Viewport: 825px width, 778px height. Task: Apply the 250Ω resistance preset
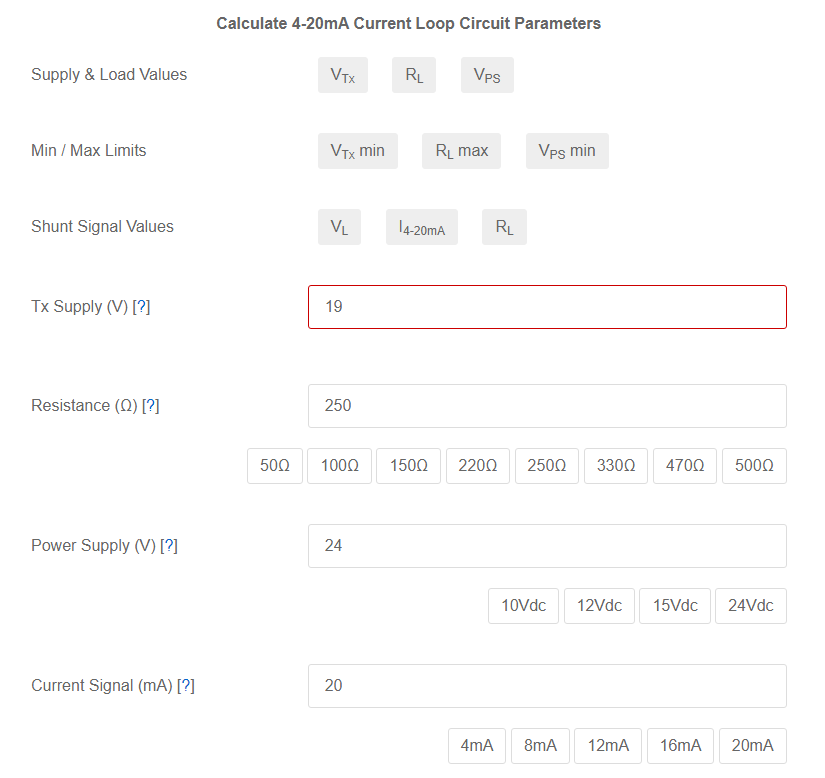[546, 465]
